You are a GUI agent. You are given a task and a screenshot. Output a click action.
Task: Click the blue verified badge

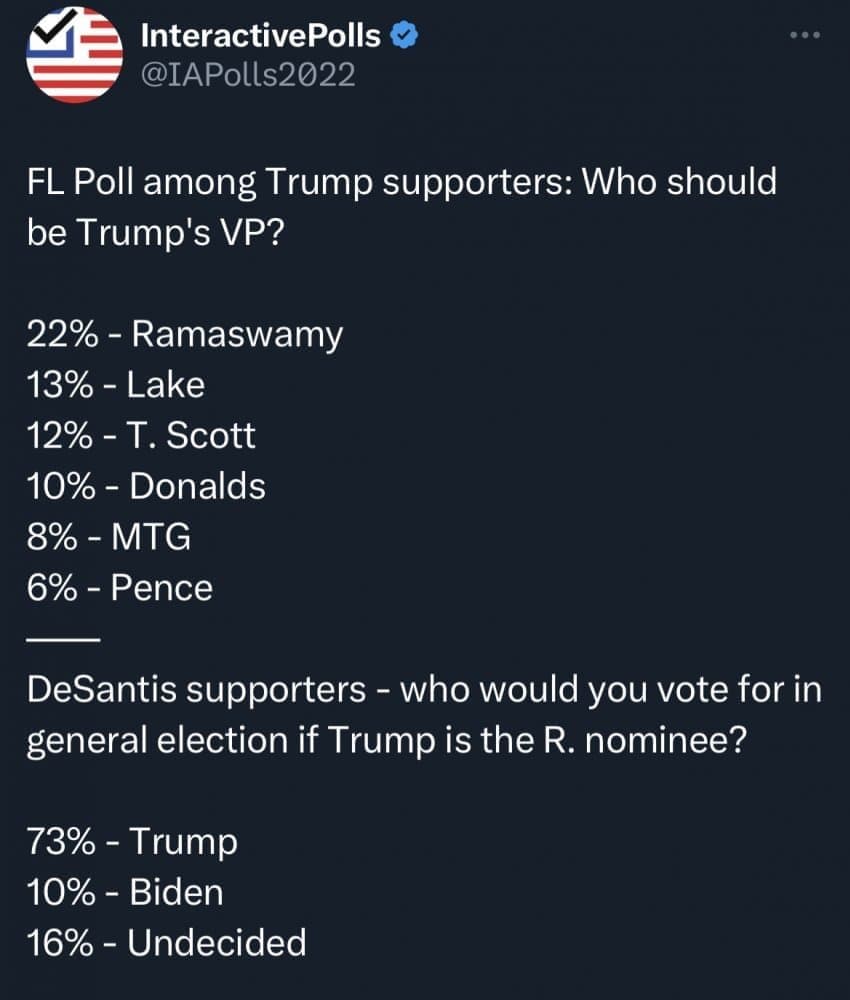tap(403, 36)
